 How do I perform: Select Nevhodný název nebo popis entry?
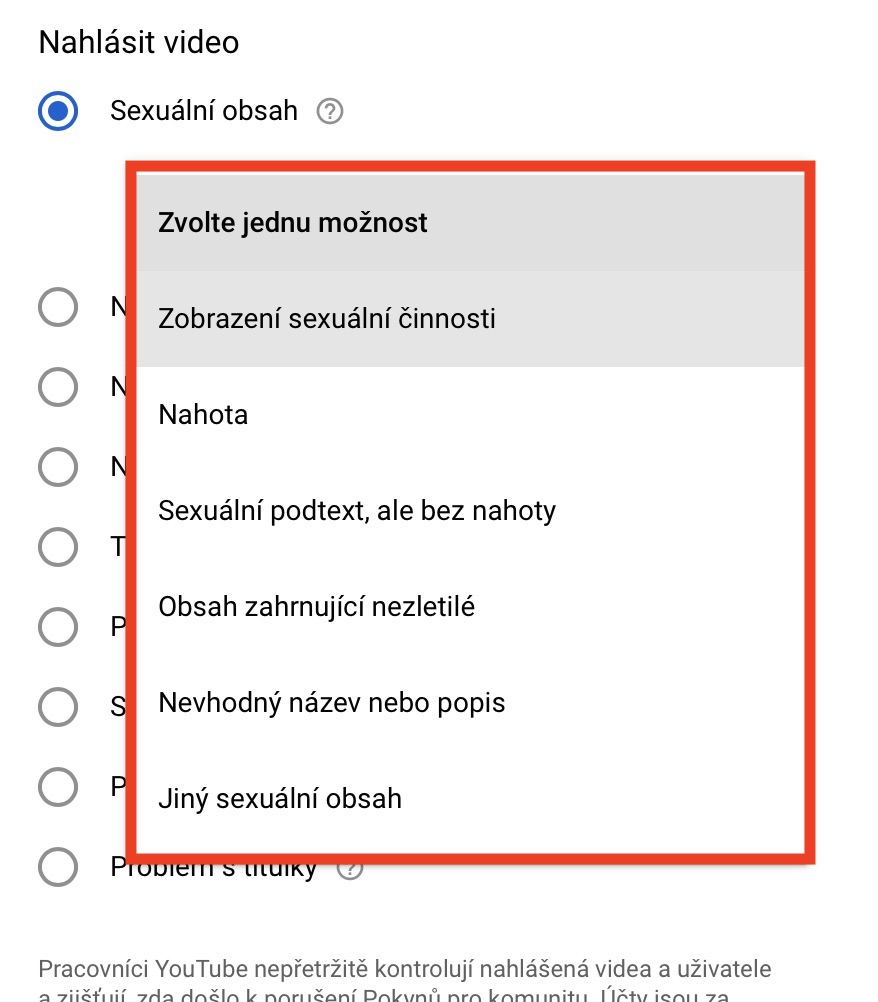tap(470, 703)
